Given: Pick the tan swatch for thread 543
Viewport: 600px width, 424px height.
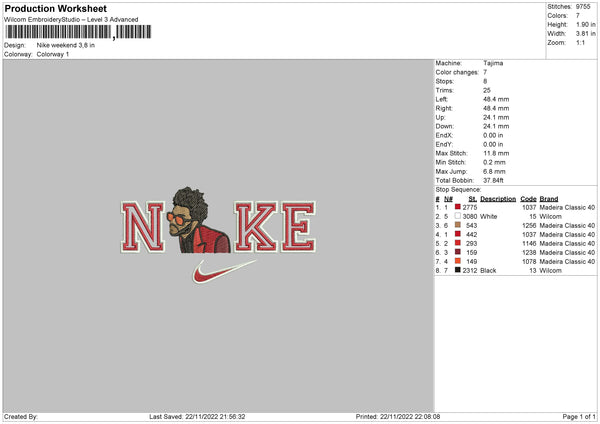Looking at the screenshot, I should click(x=458, y=225).
